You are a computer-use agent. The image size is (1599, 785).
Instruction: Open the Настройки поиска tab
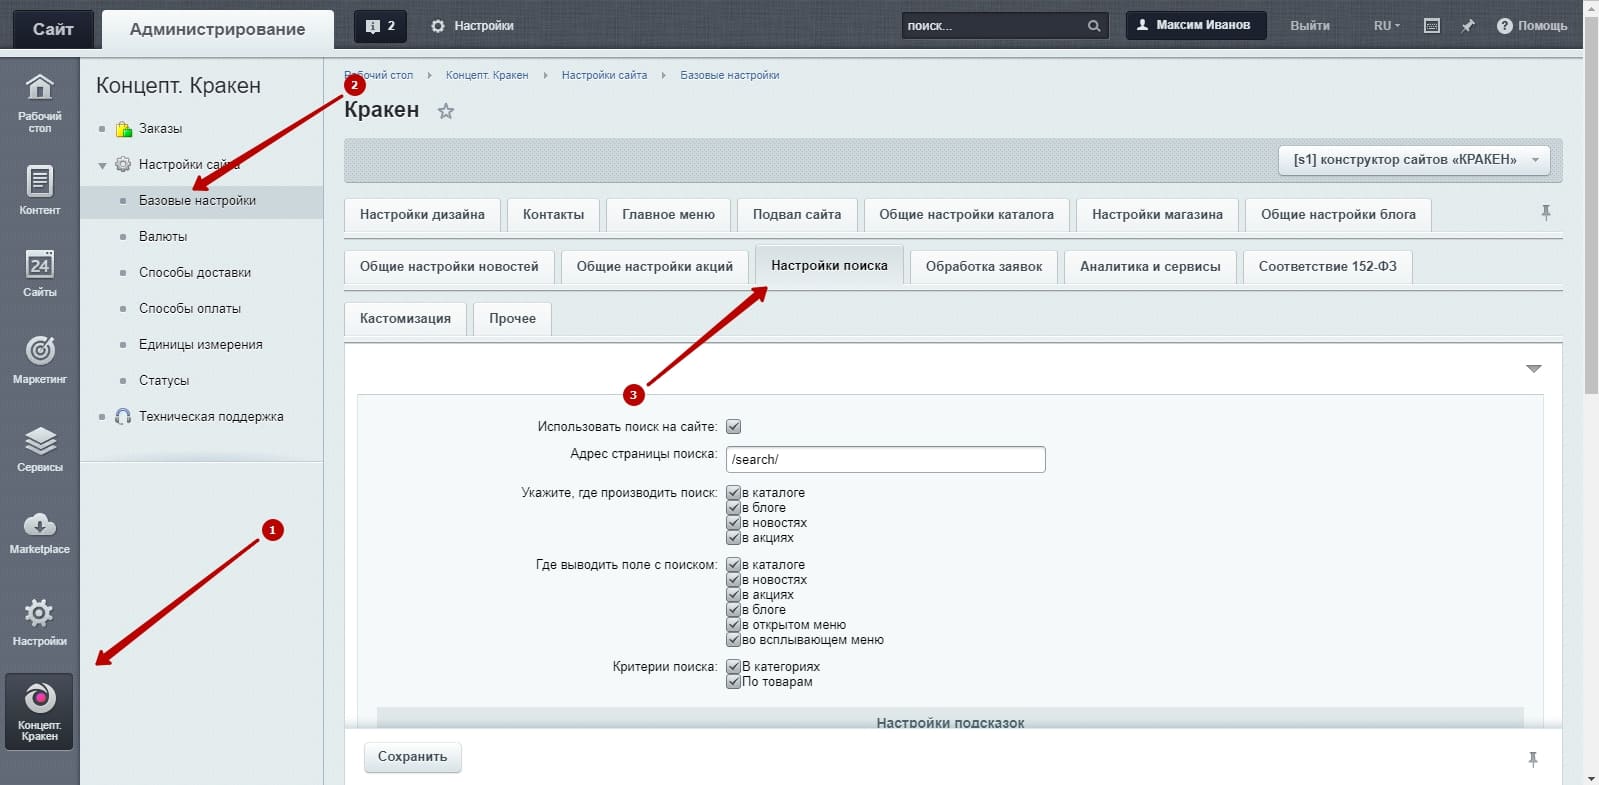pyautogui.click(x=829, y=266)
